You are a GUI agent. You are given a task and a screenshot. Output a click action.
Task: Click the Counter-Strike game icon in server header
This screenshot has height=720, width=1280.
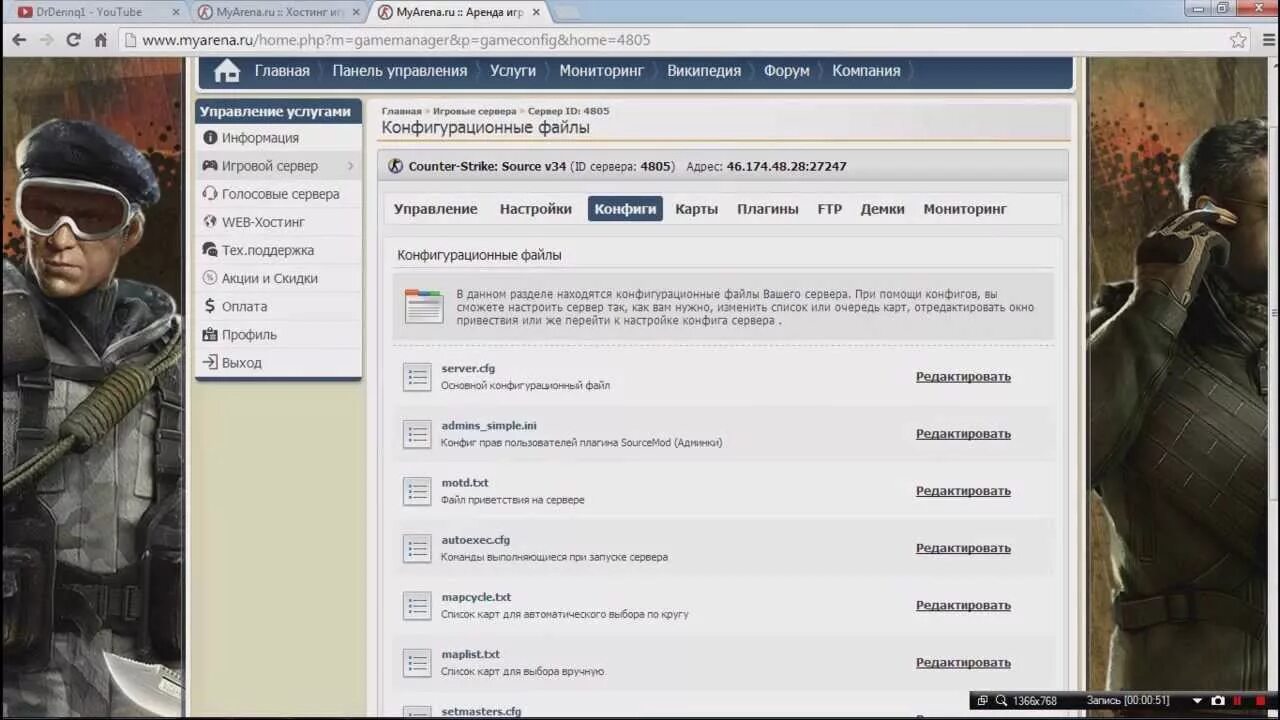tap(396, 166)
